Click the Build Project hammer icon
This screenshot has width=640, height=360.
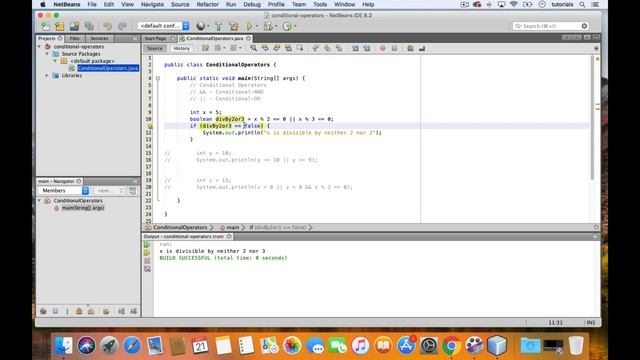218,27
